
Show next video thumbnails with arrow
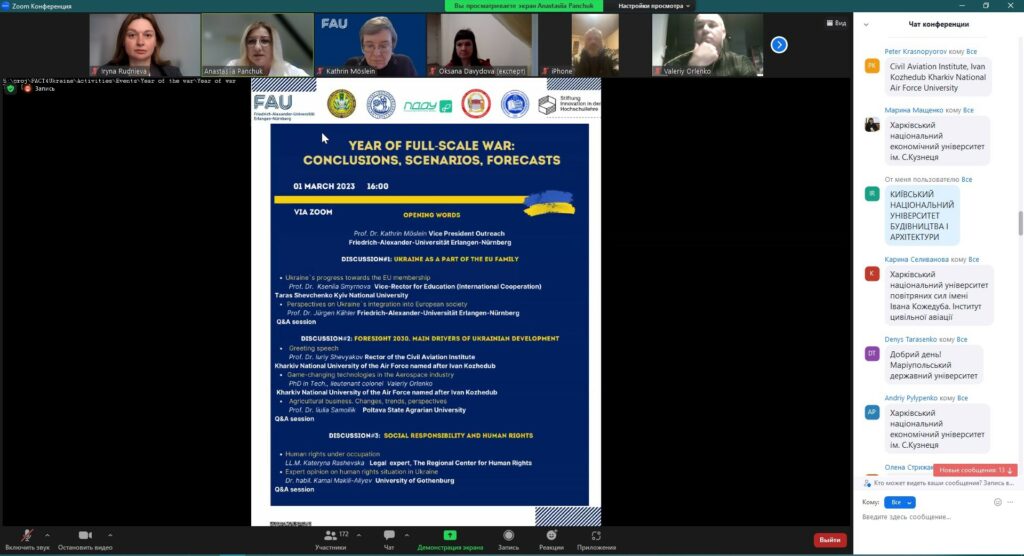(778, 44)
